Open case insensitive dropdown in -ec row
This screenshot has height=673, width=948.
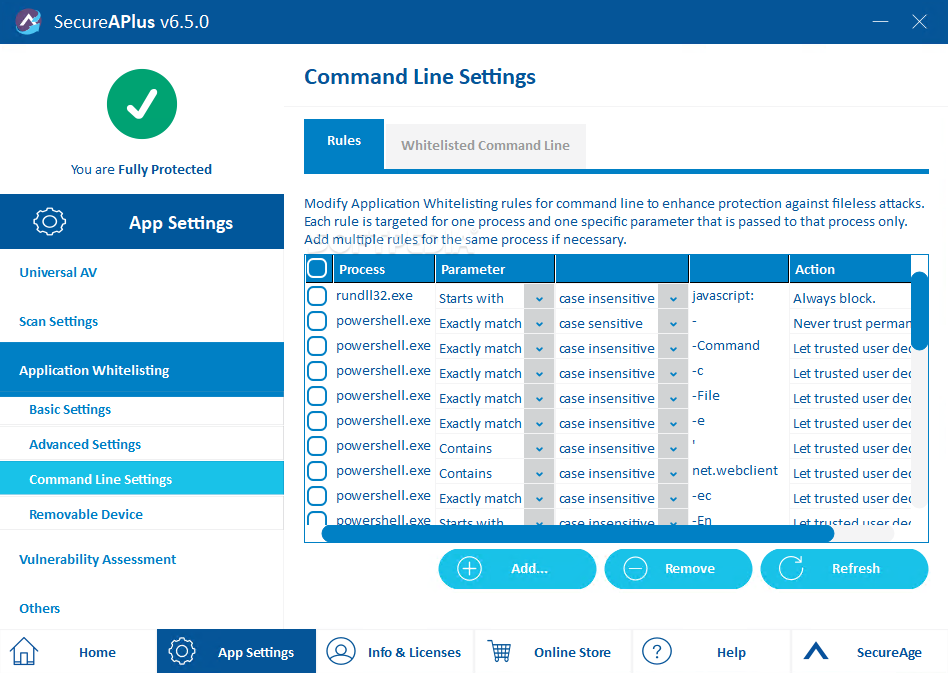click(x=673, y=499)
